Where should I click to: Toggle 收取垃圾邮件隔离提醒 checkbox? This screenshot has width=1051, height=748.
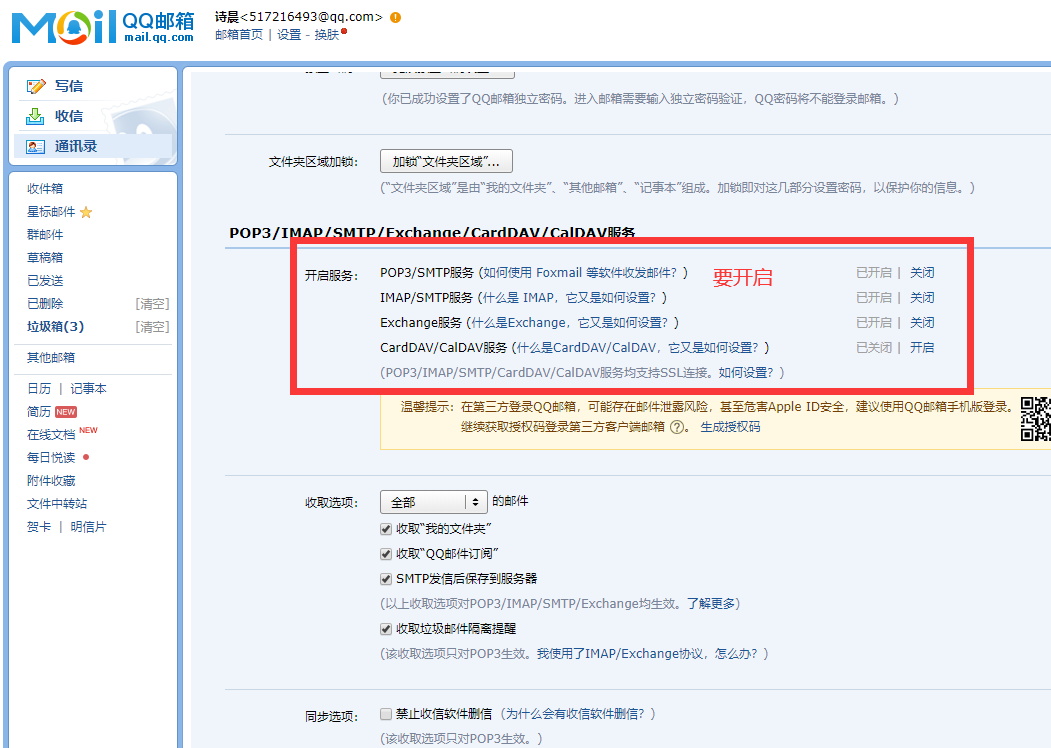pyautogui.click(x=386, y=629)
